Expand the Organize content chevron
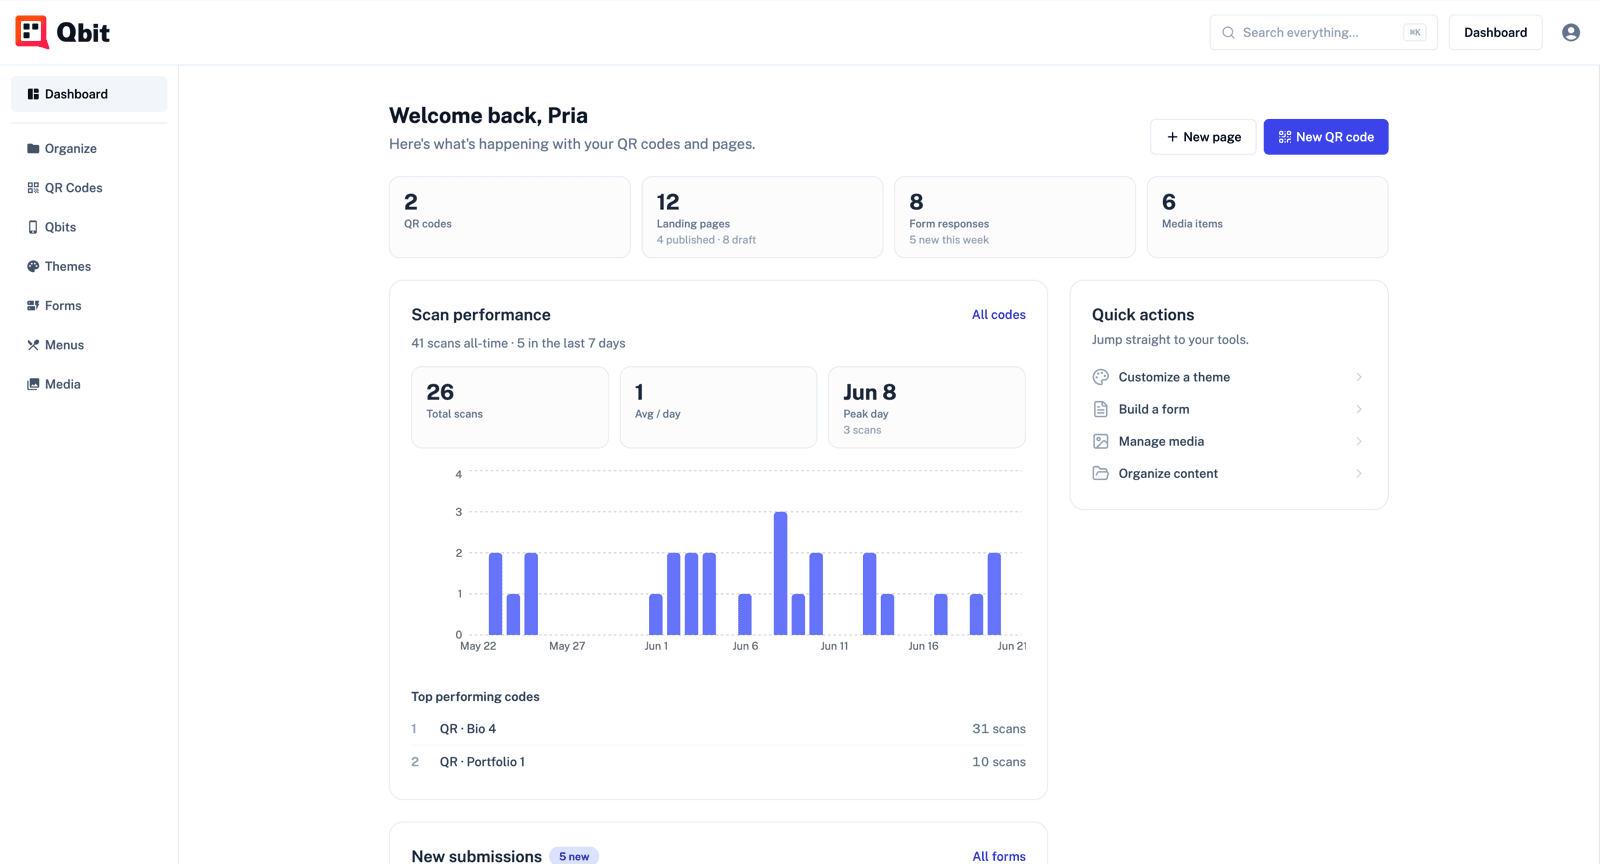 (x=1359, y=473)
